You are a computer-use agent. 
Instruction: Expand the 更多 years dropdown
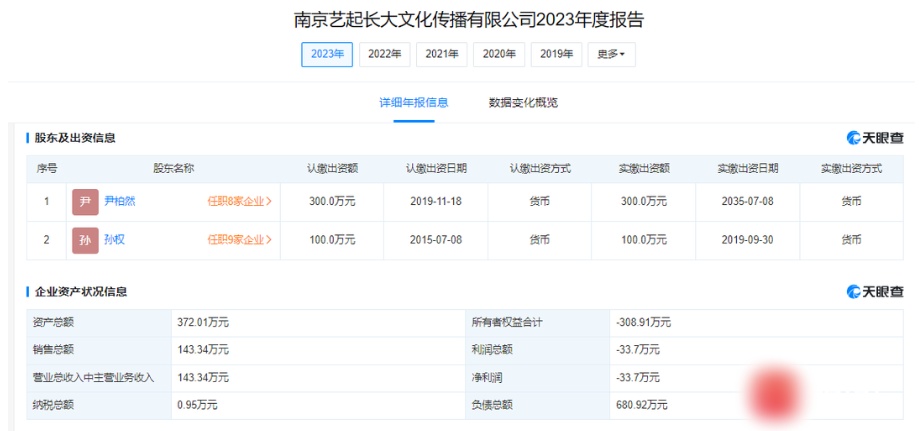pyautogui.click(x=611, y=55)
